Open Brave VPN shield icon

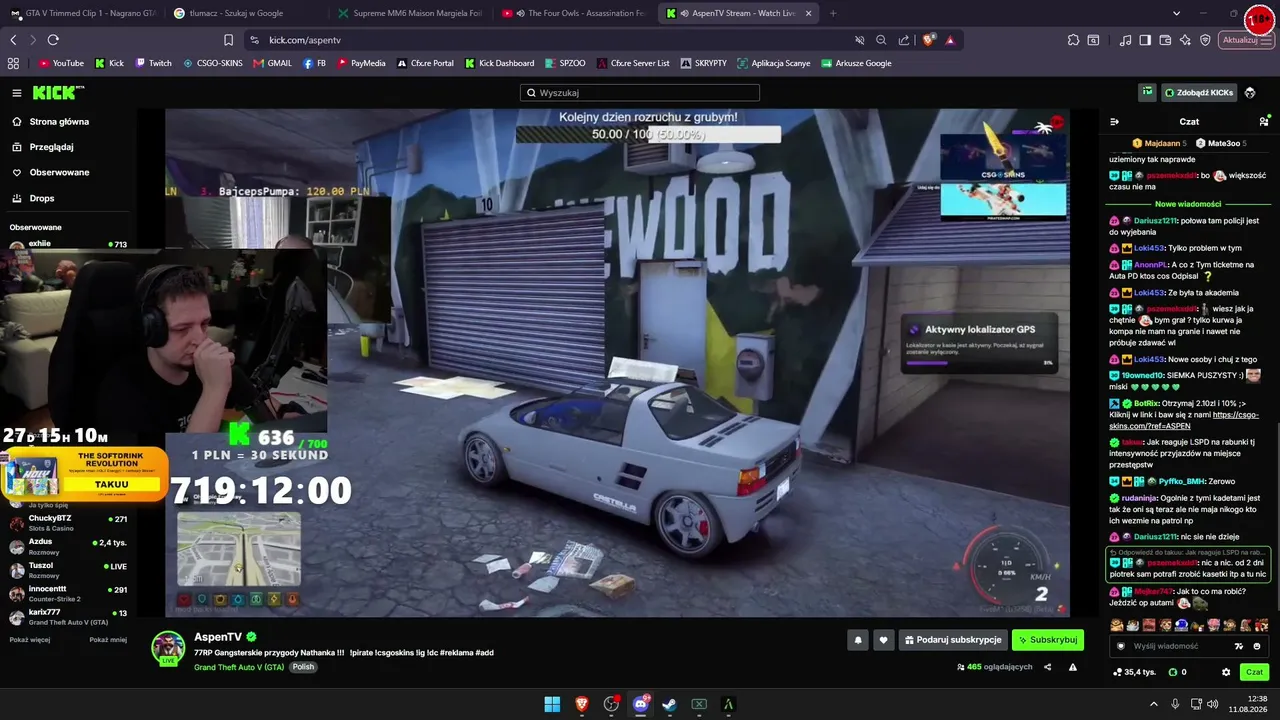point(1205,40)
